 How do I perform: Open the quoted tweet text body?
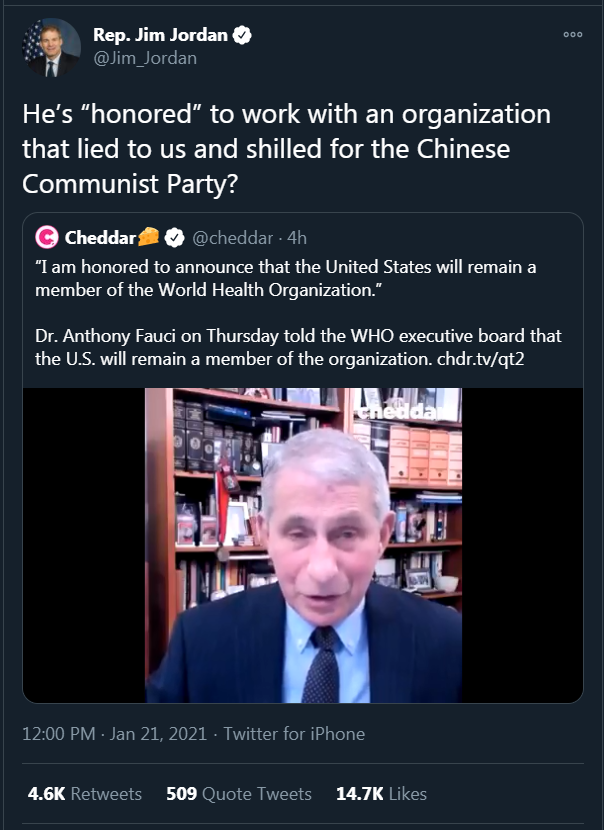coord(298,313)
